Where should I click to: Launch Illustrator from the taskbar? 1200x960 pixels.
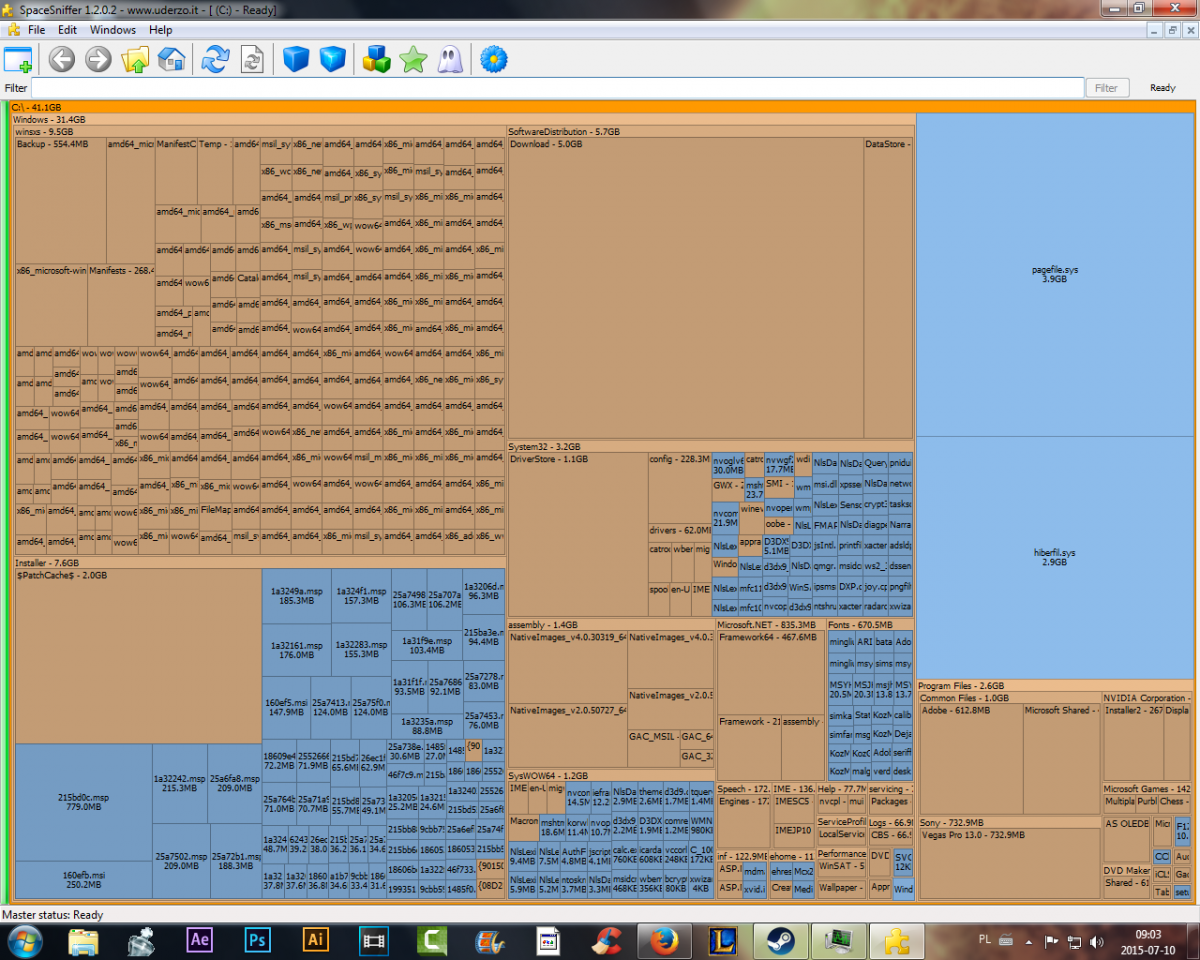[x=316, y=941]
